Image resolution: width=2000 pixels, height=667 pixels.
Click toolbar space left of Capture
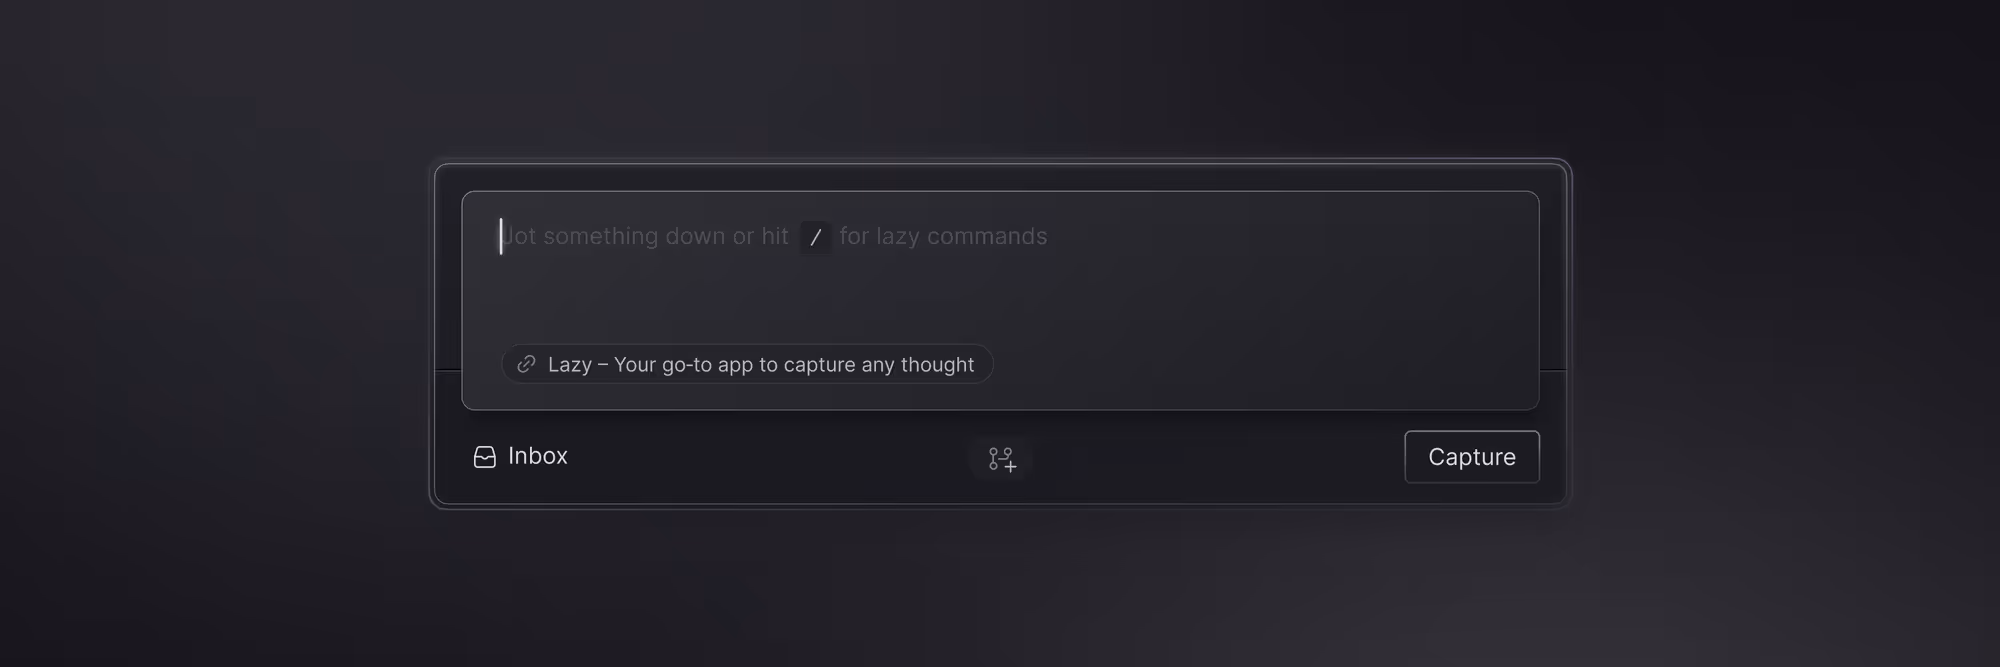point(1220,458)
